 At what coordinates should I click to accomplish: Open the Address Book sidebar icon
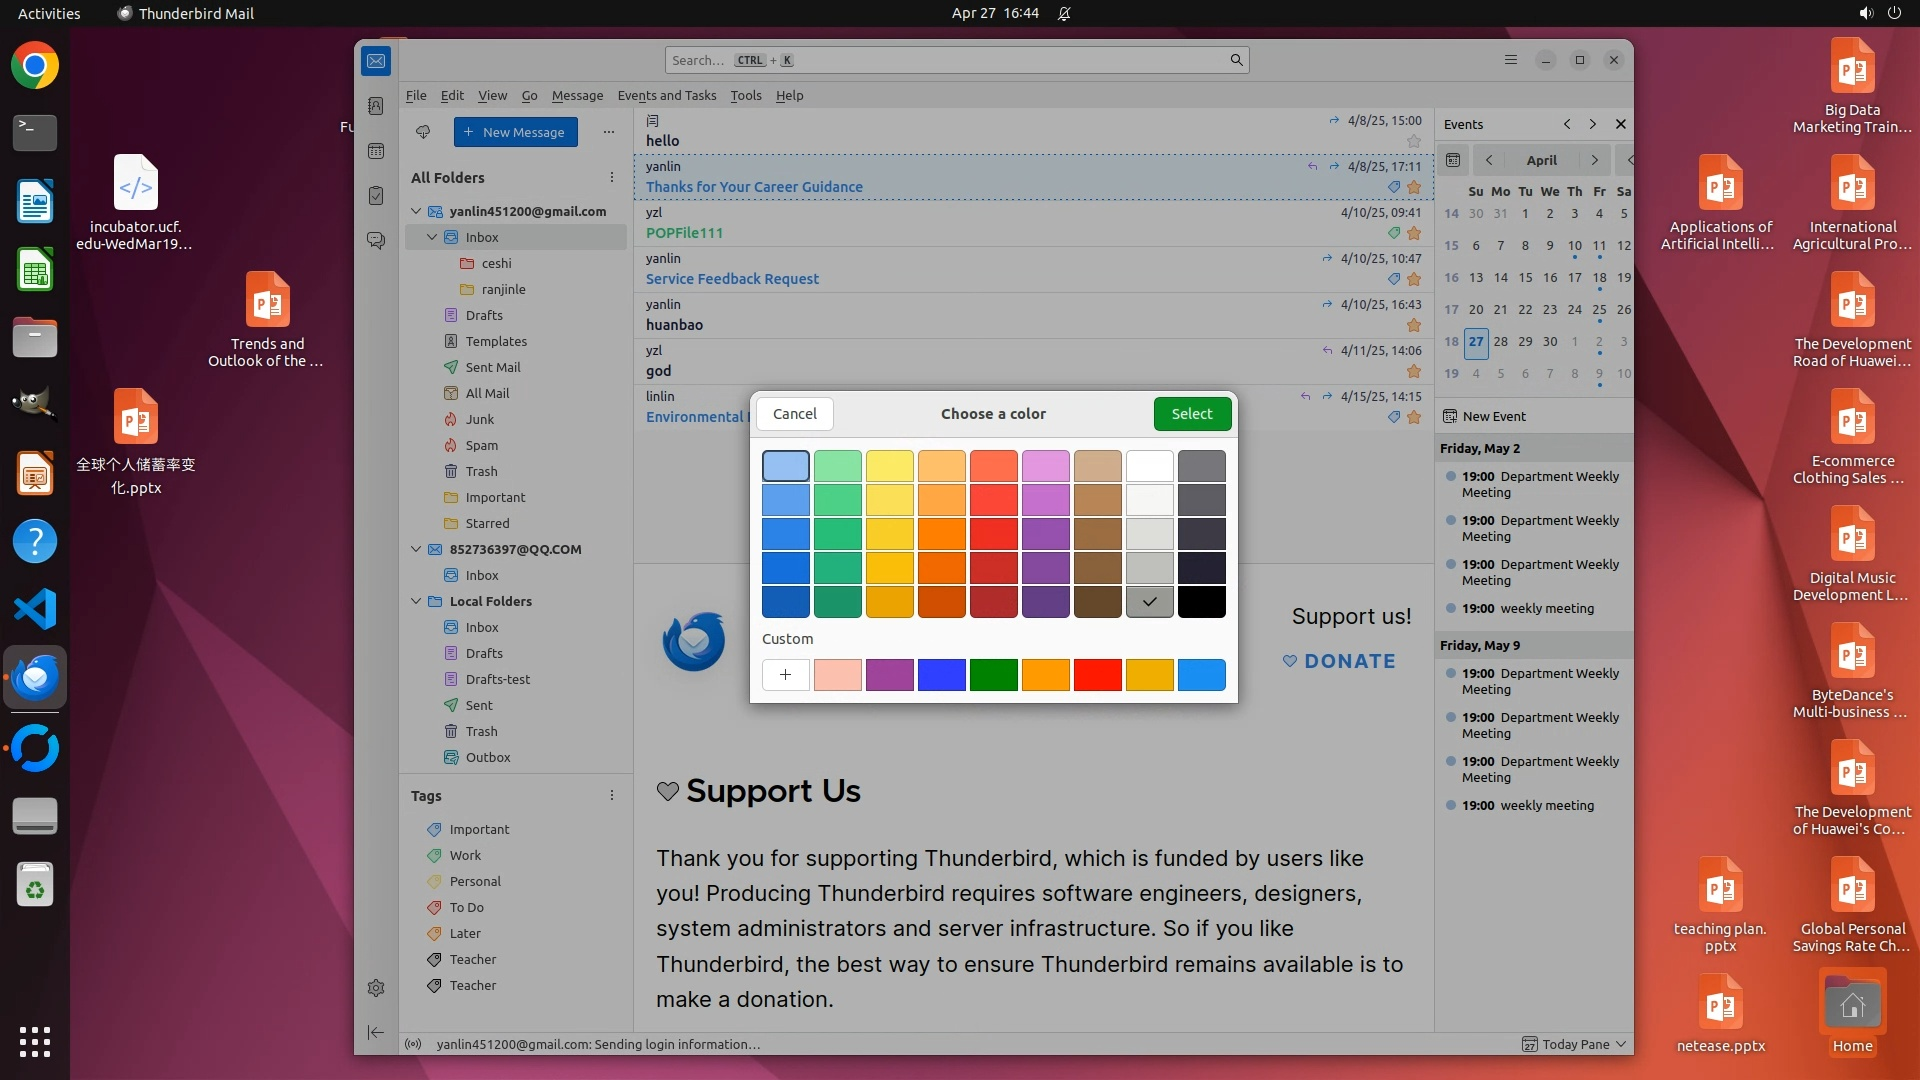pos(376,106)
